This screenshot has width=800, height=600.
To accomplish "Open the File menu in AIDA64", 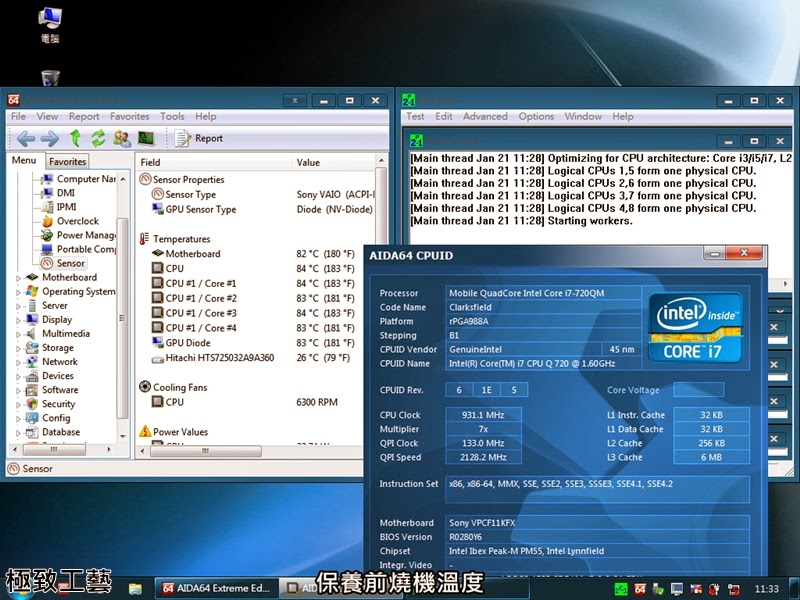I will click(18, 116).
